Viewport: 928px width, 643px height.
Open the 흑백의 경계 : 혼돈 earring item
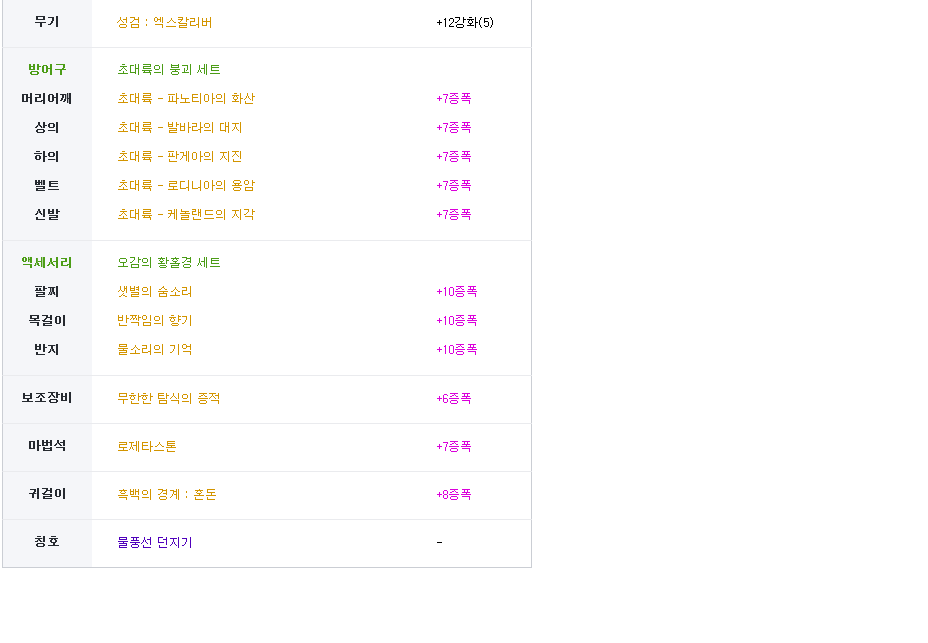pyautogui.click(x=167, y=494)
